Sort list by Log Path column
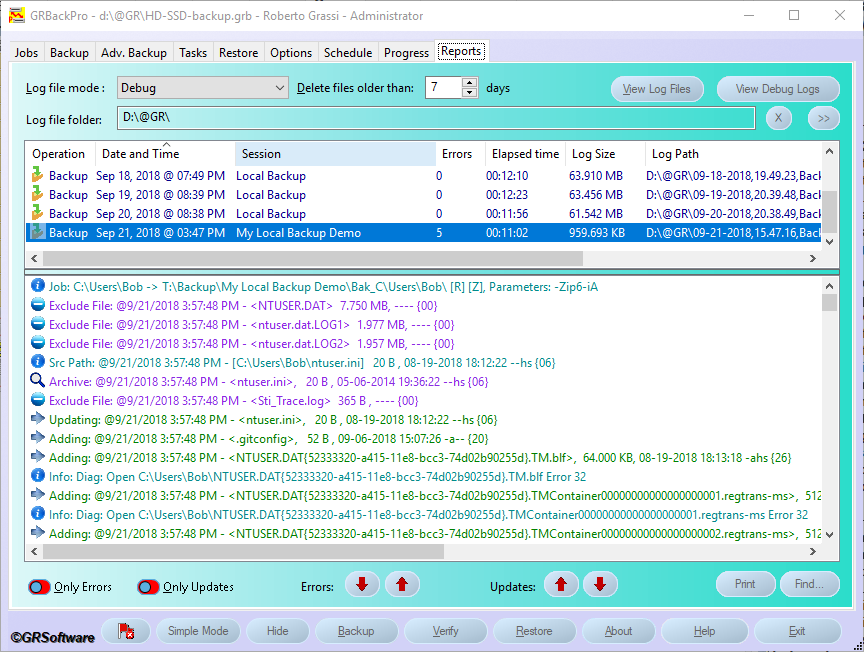The height and width of the screenshot is (652, 864). pos(733,154)
